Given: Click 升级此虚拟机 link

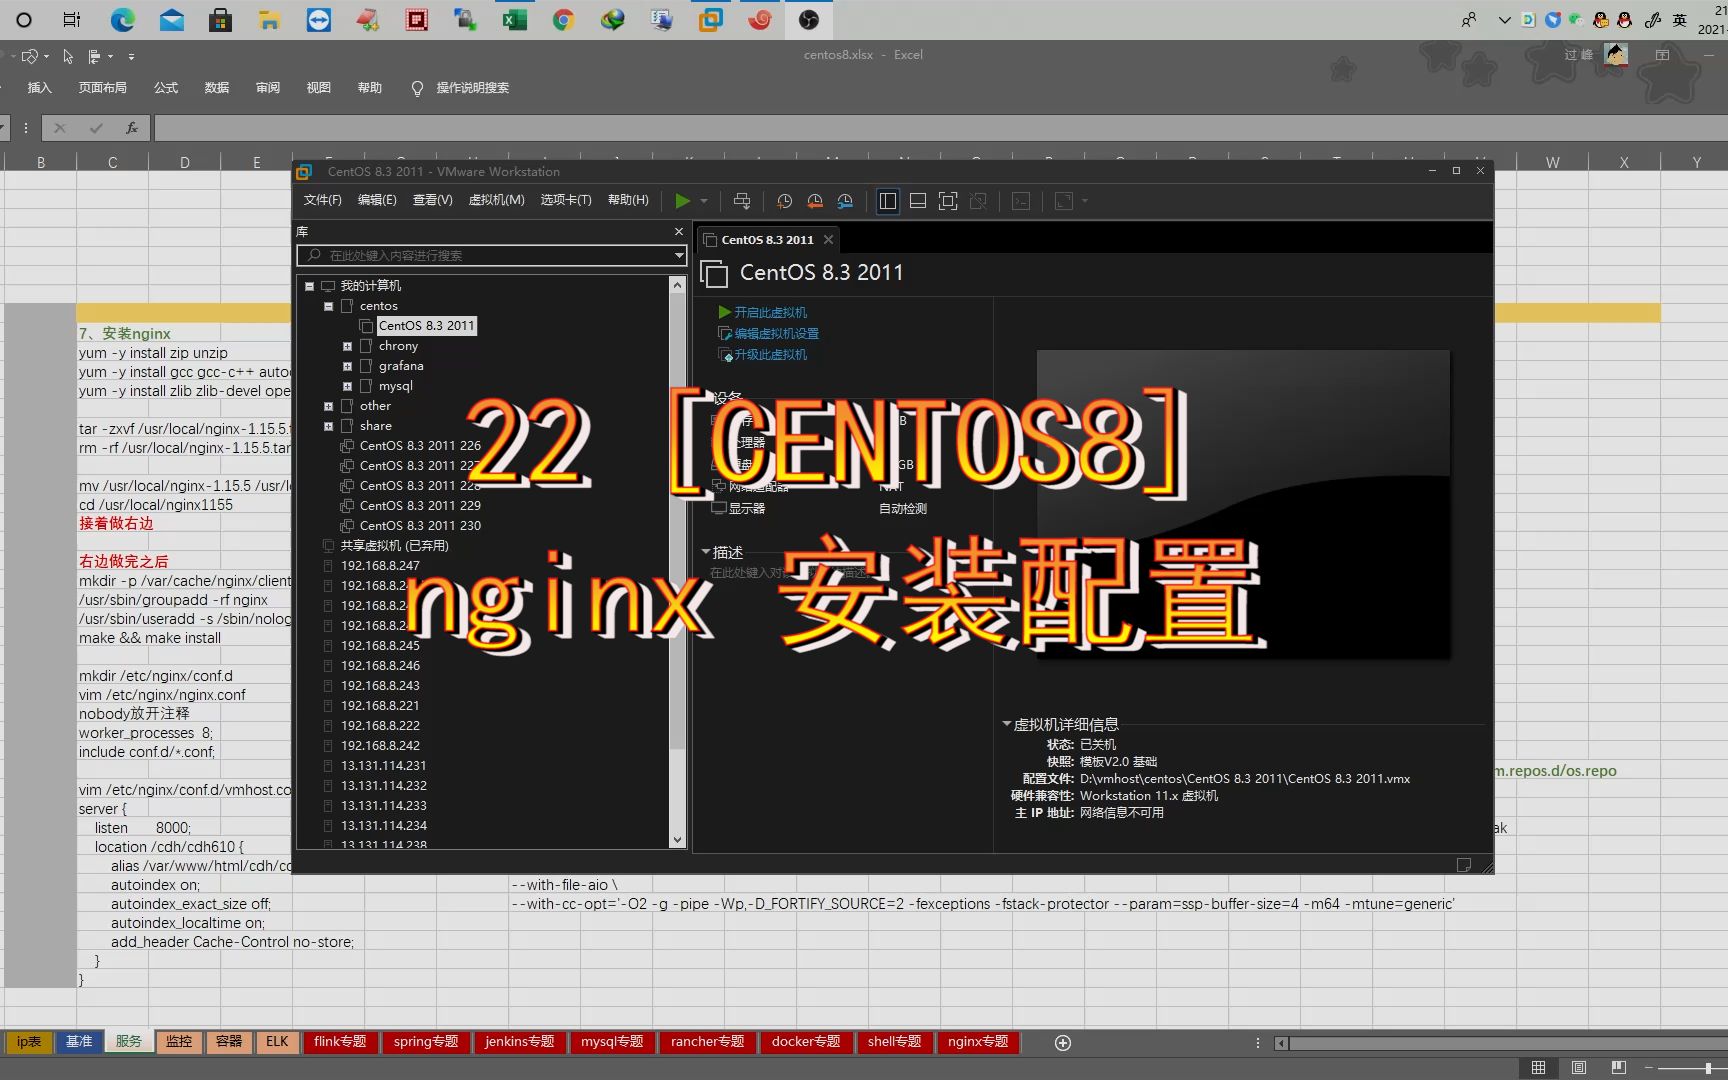Looking at the screenshot, I should click(x=772, y=354).
